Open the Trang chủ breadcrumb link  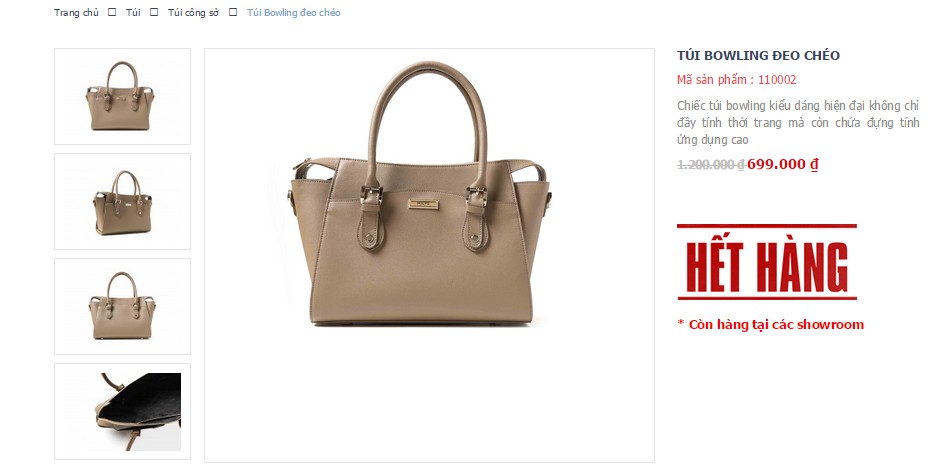77,12
